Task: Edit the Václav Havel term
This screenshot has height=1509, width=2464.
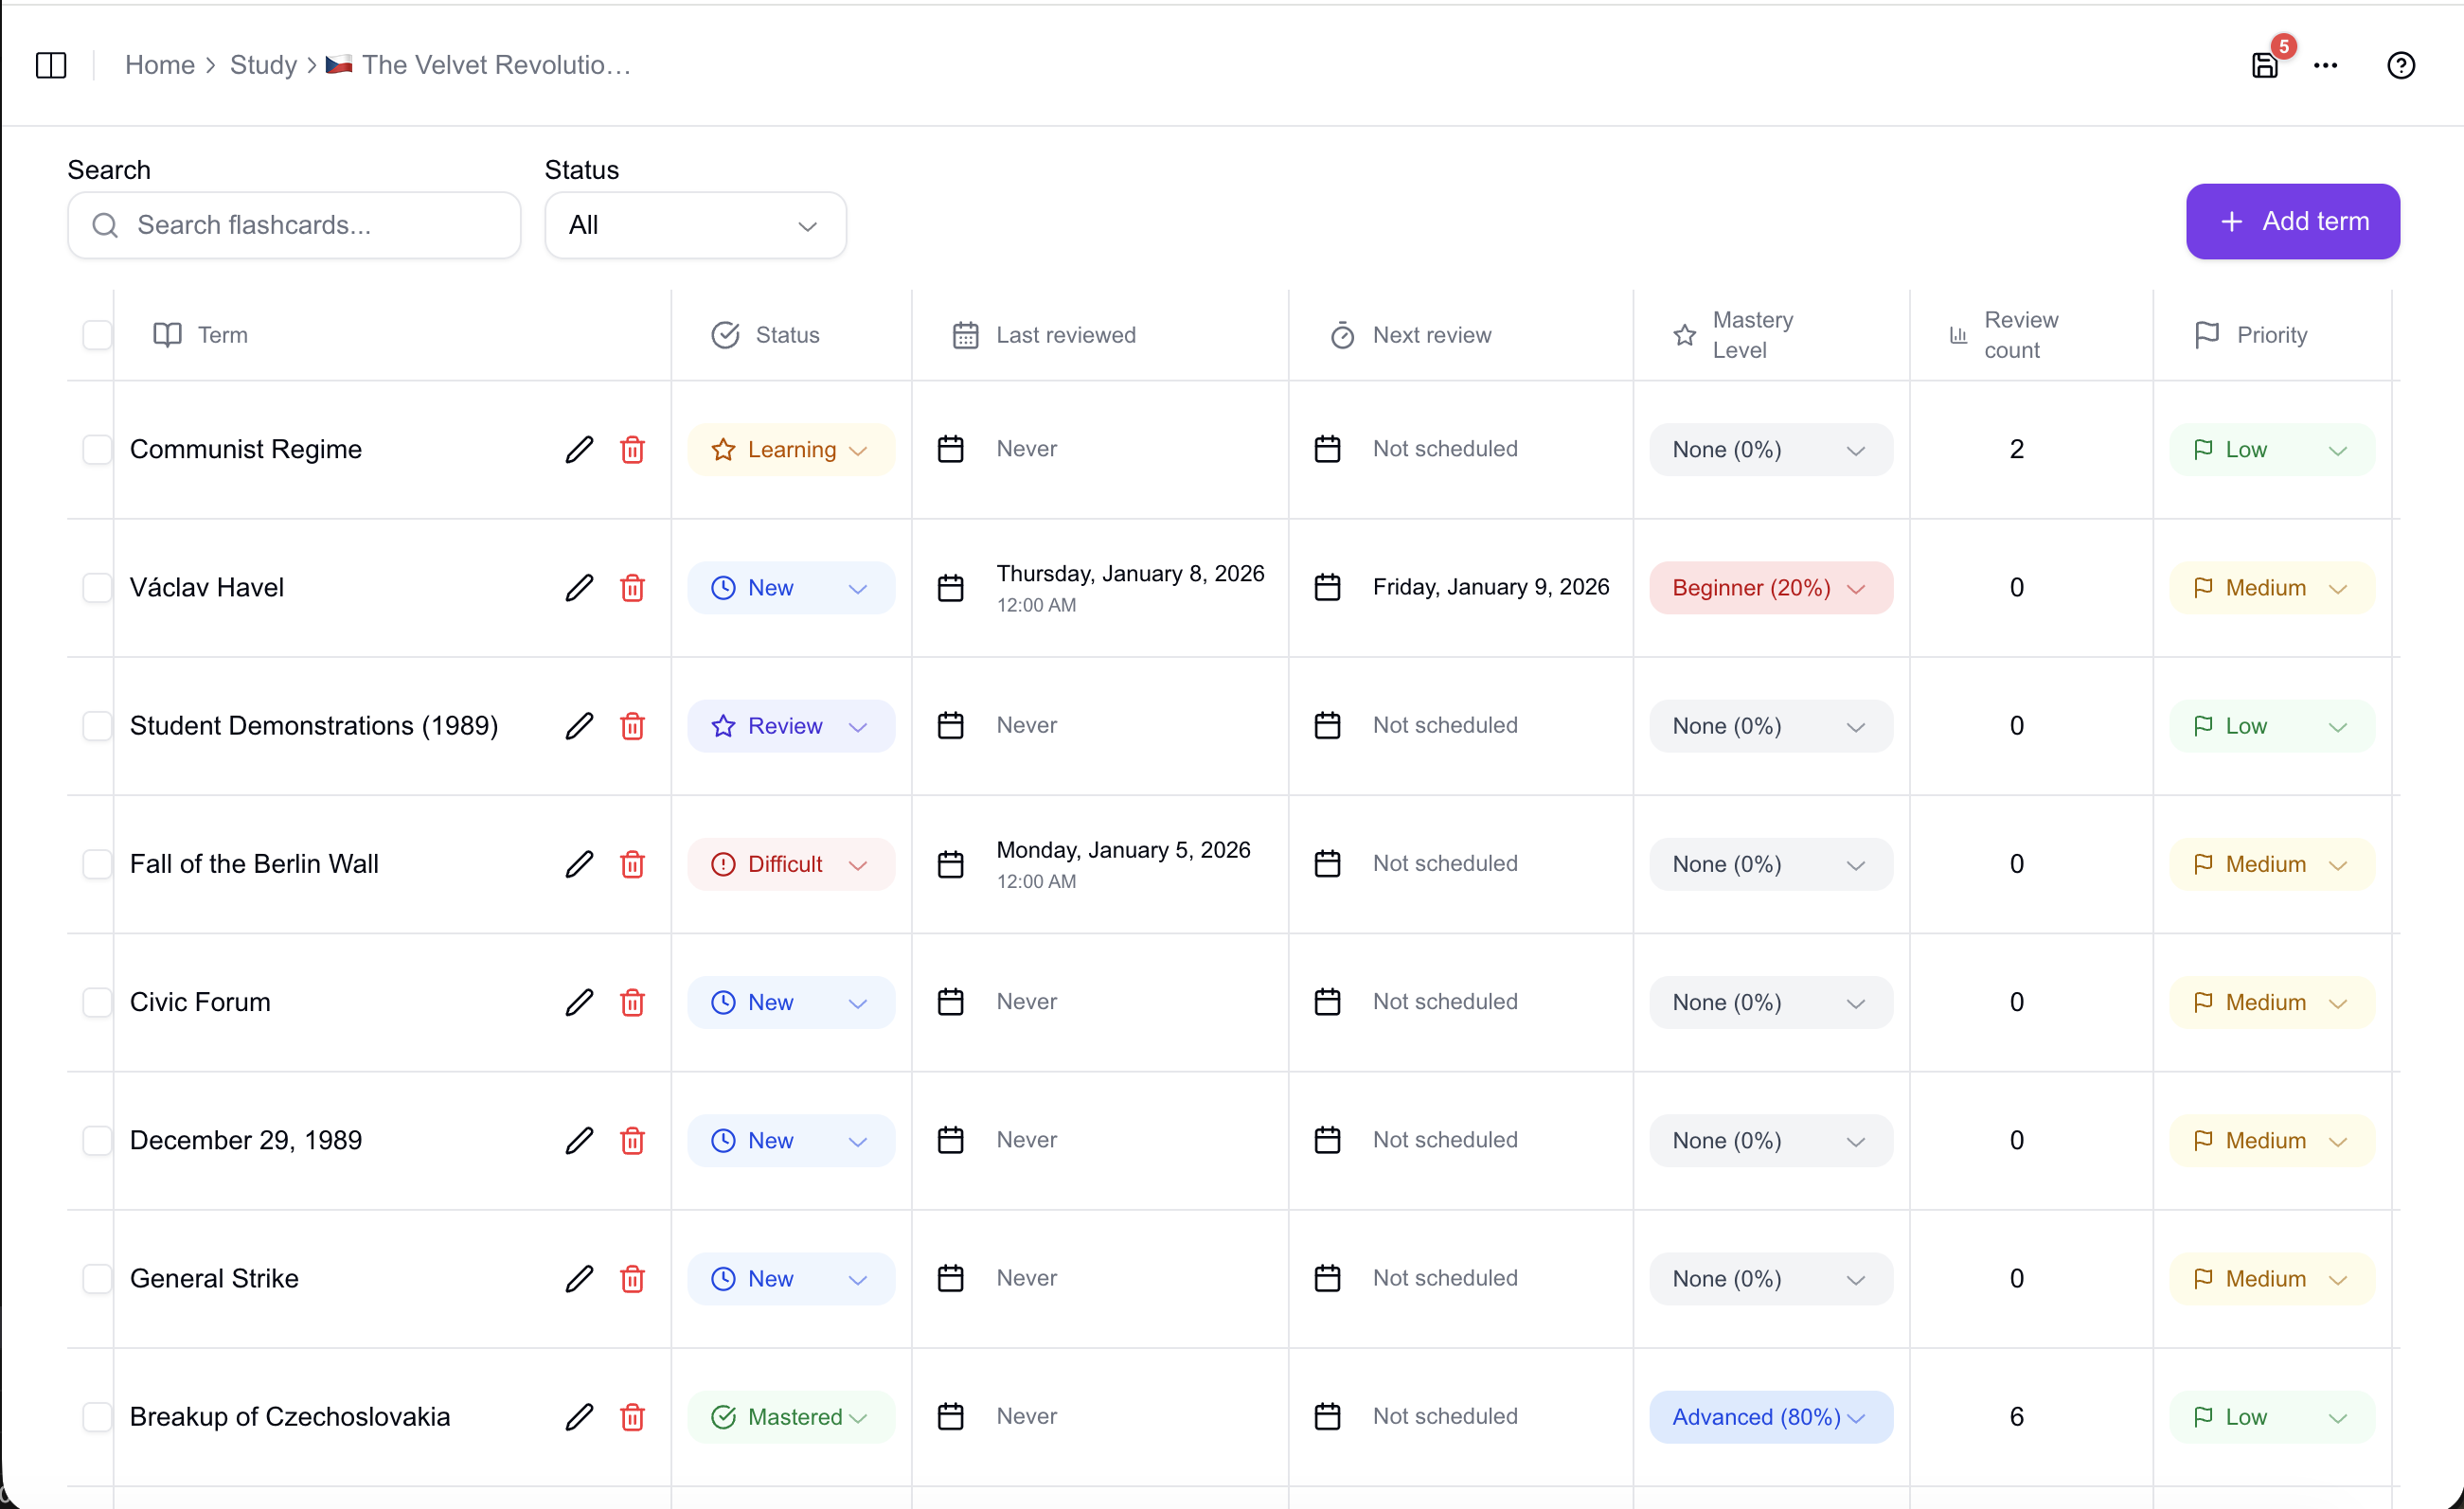Action: [x=579, y=588]
